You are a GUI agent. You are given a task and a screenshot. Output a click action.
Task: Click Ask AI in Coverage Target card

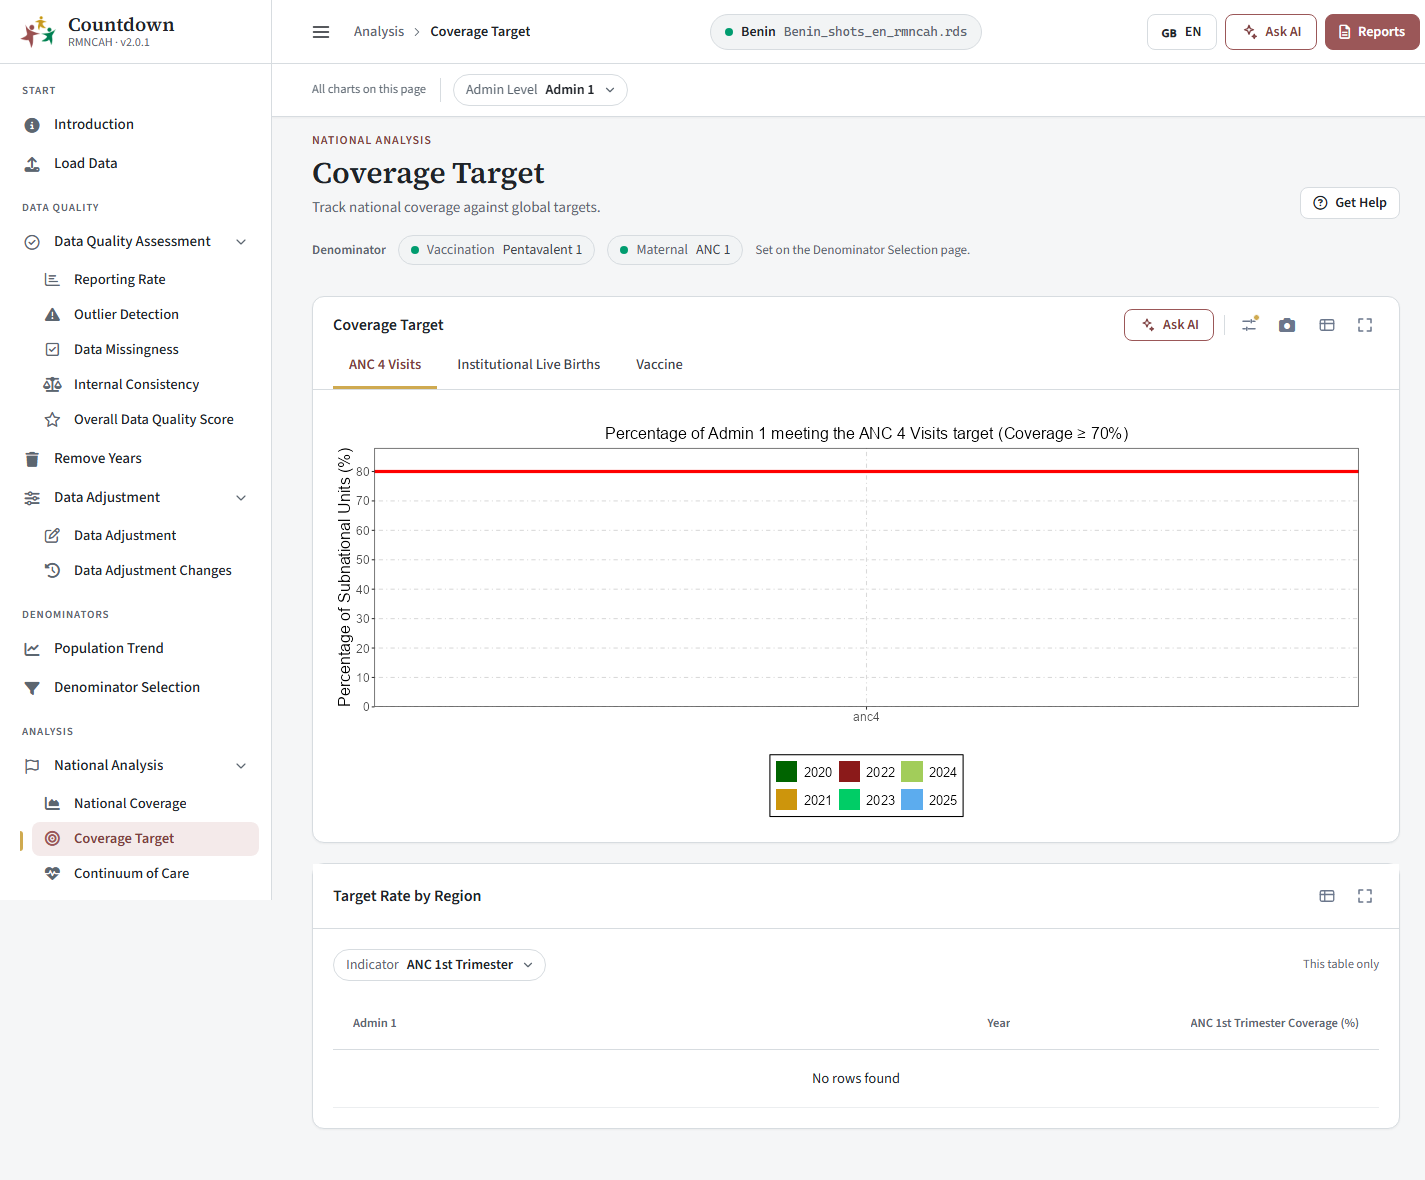1169,325
